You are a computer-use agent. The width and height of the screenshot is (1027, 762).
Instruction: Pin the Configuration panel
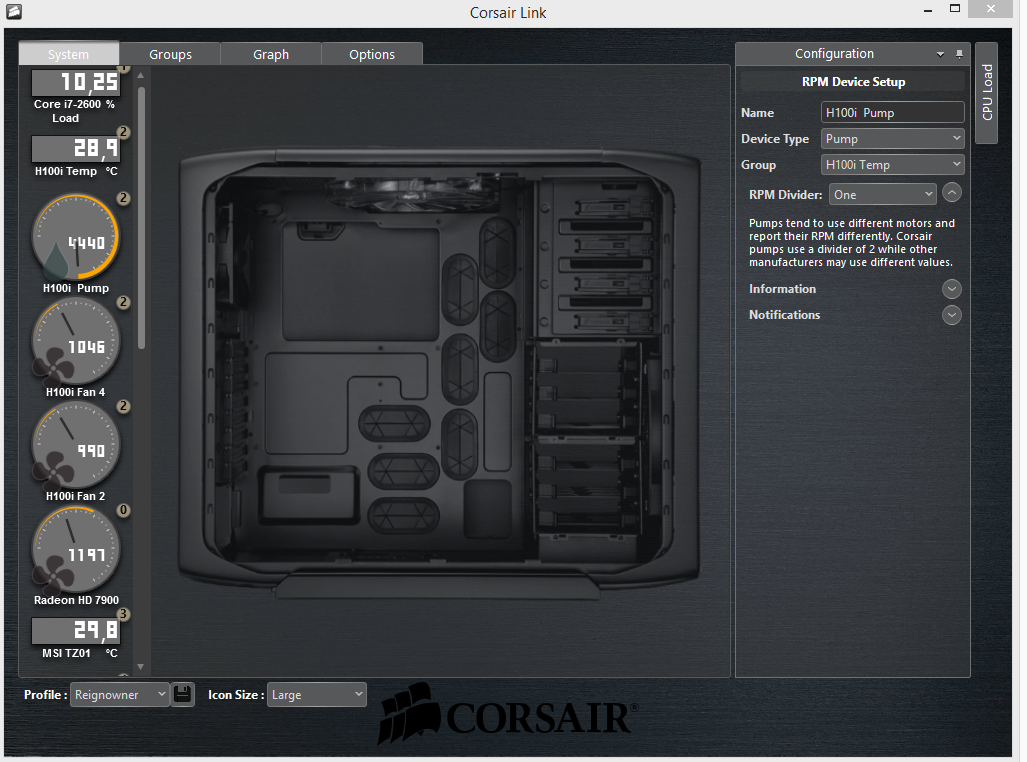point(959,54)
